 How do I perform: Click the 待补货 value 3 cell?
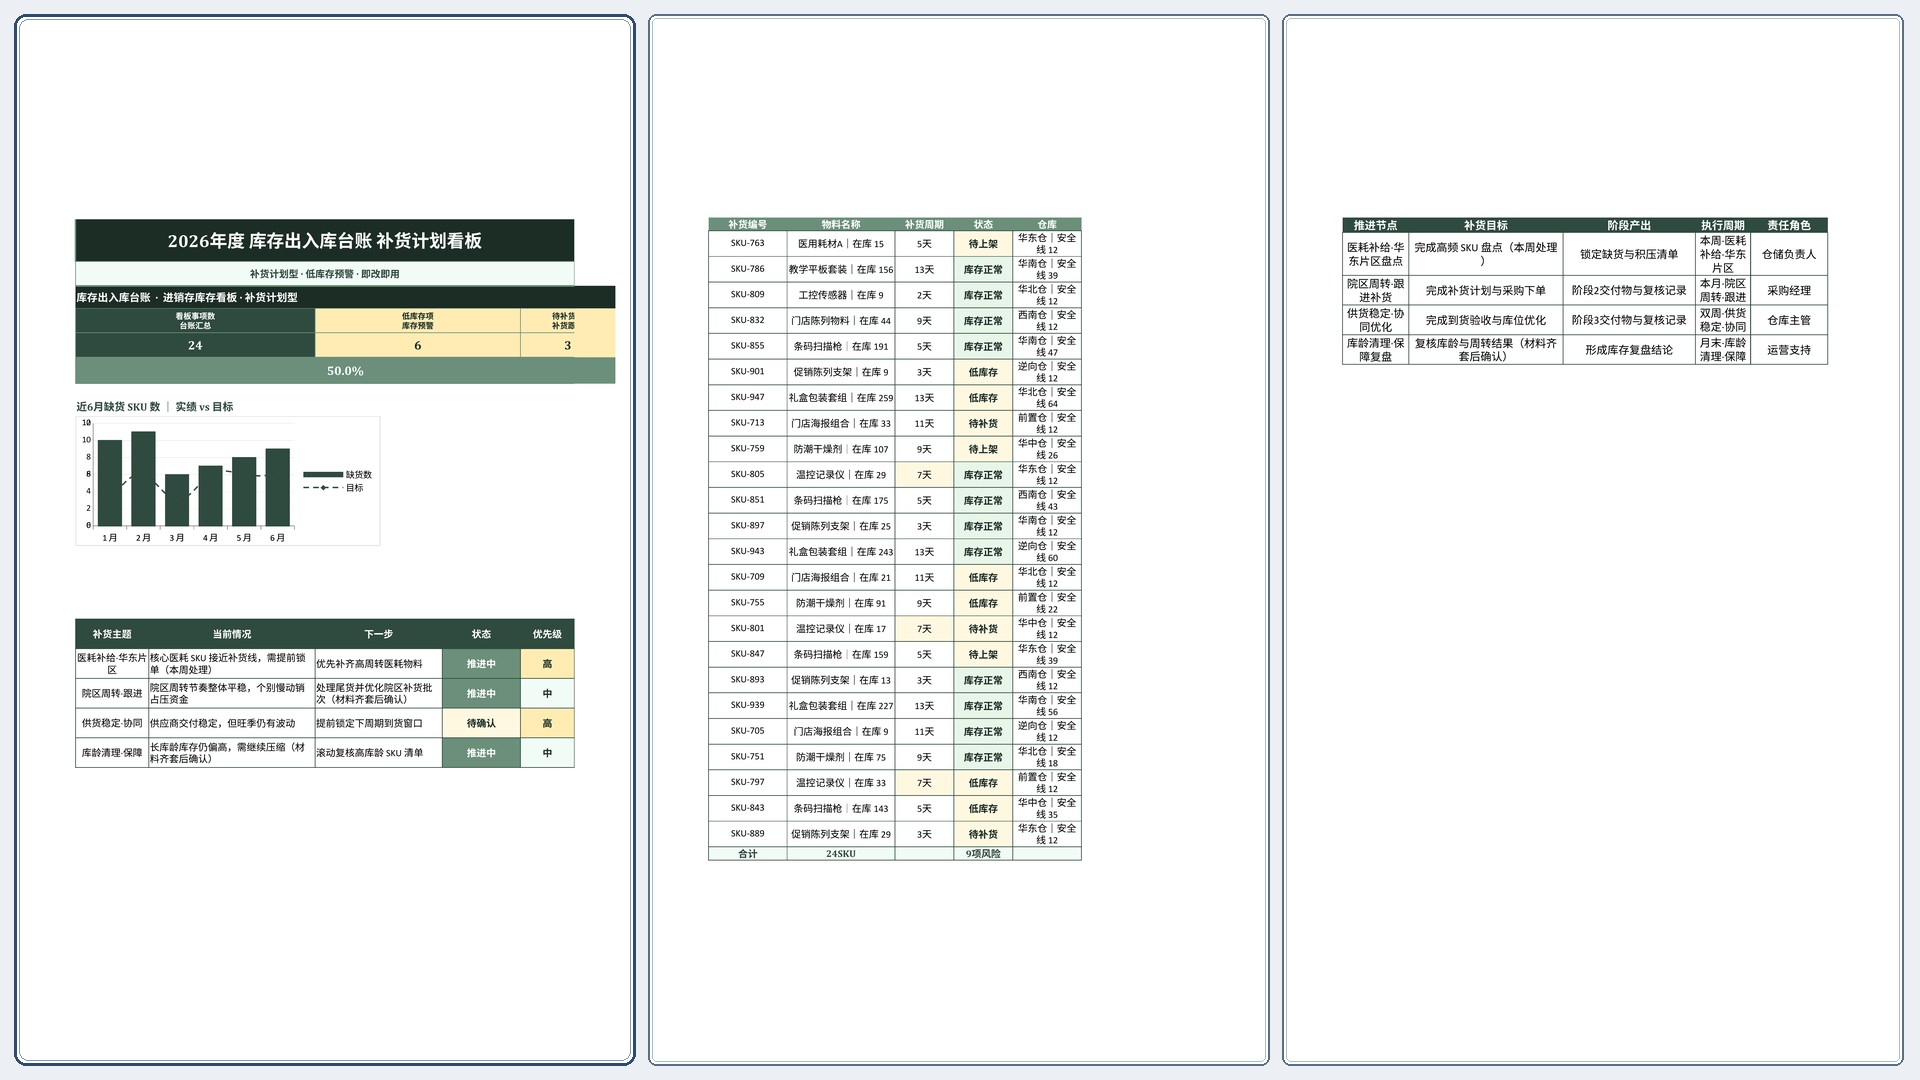pyautogui.click(x=567, y=345)
